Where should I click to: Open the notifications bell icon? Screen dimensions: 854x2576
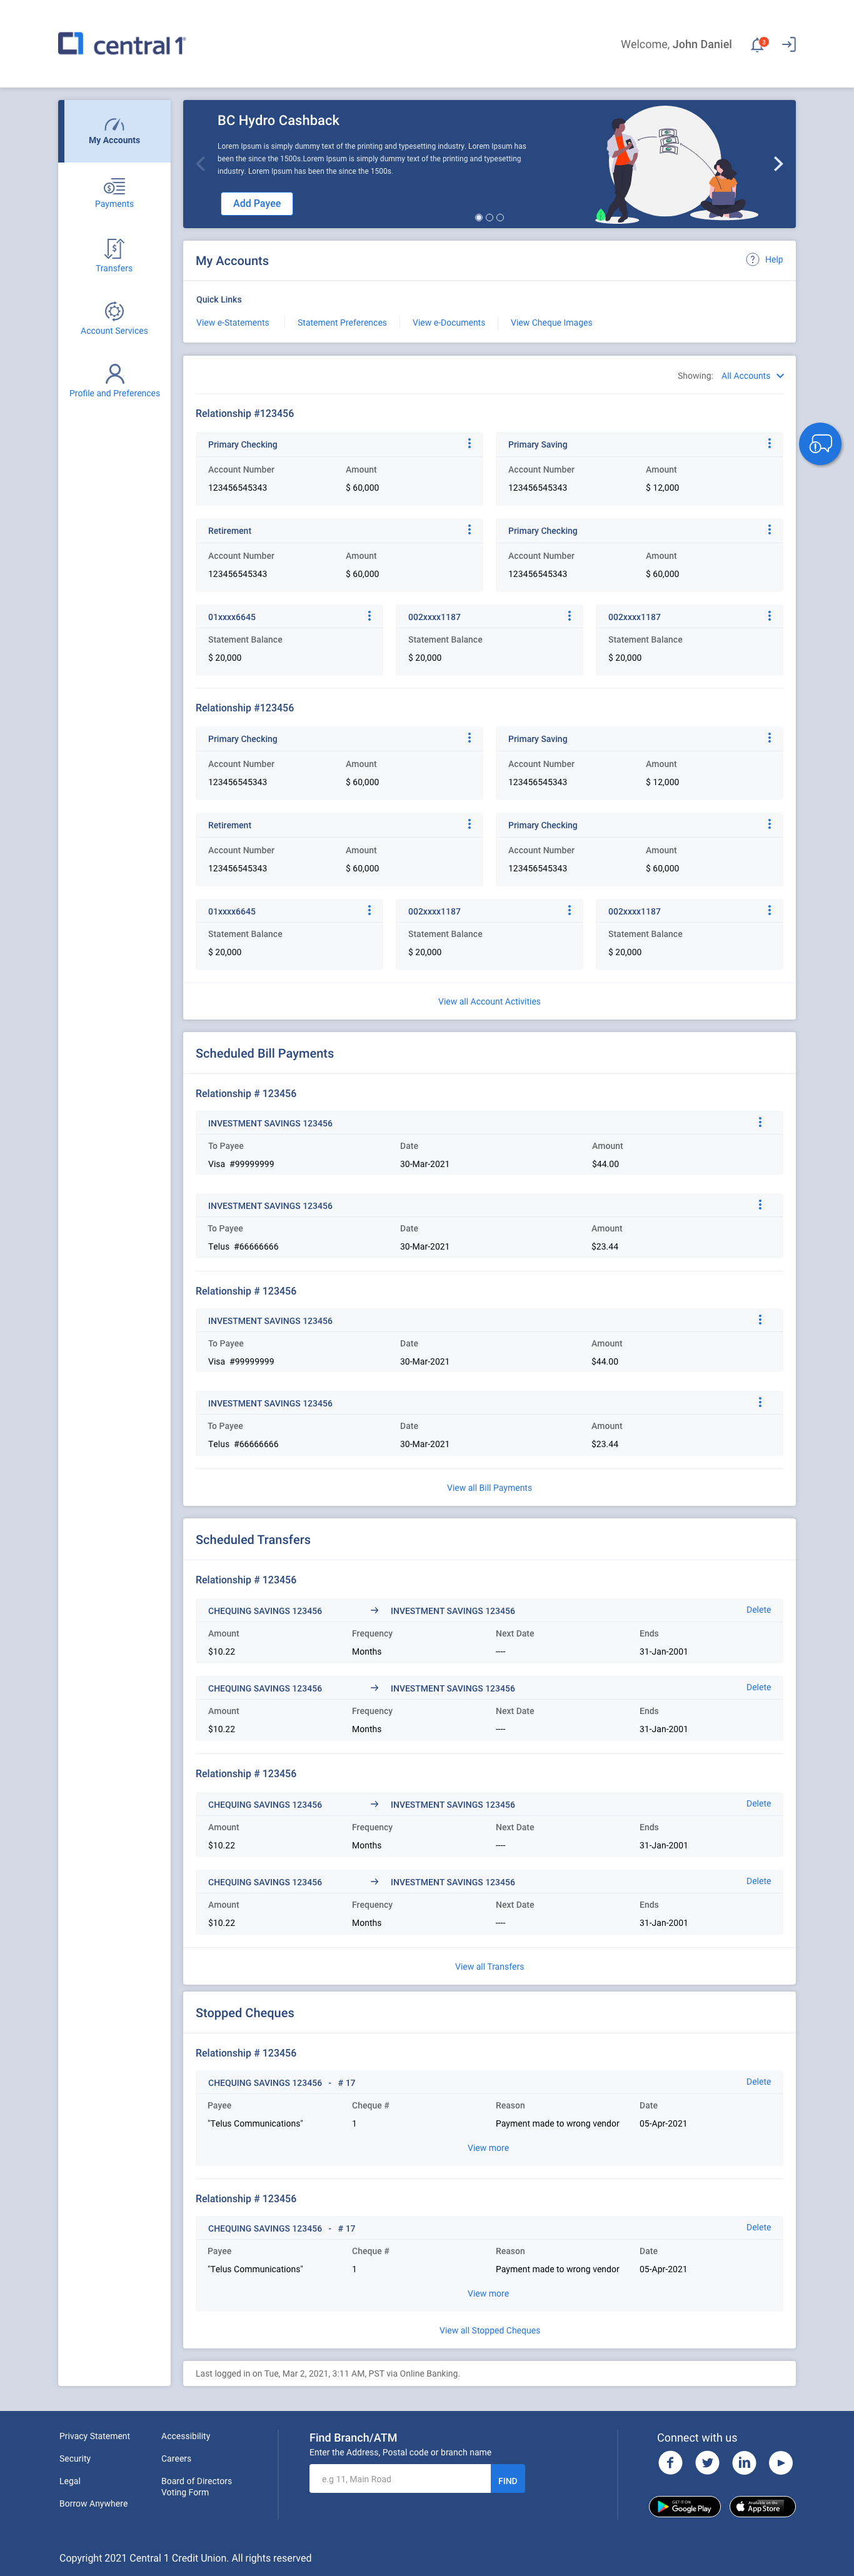point(757,45)
